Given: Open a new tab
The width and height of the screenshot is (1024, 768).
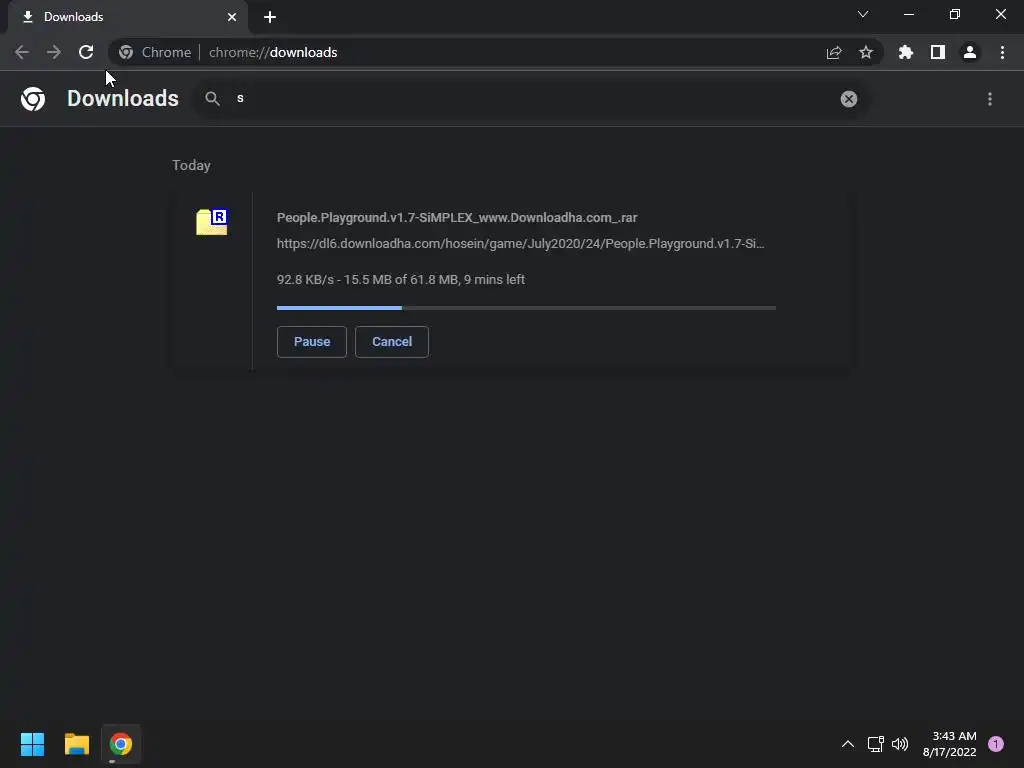Looking at the screenshot, I should point(270,17).
